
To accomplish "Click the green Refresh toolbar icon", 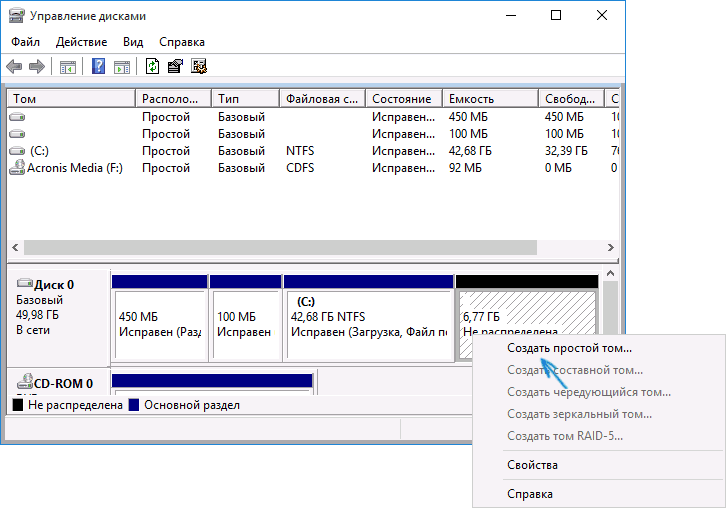I will tap(152, 66).
